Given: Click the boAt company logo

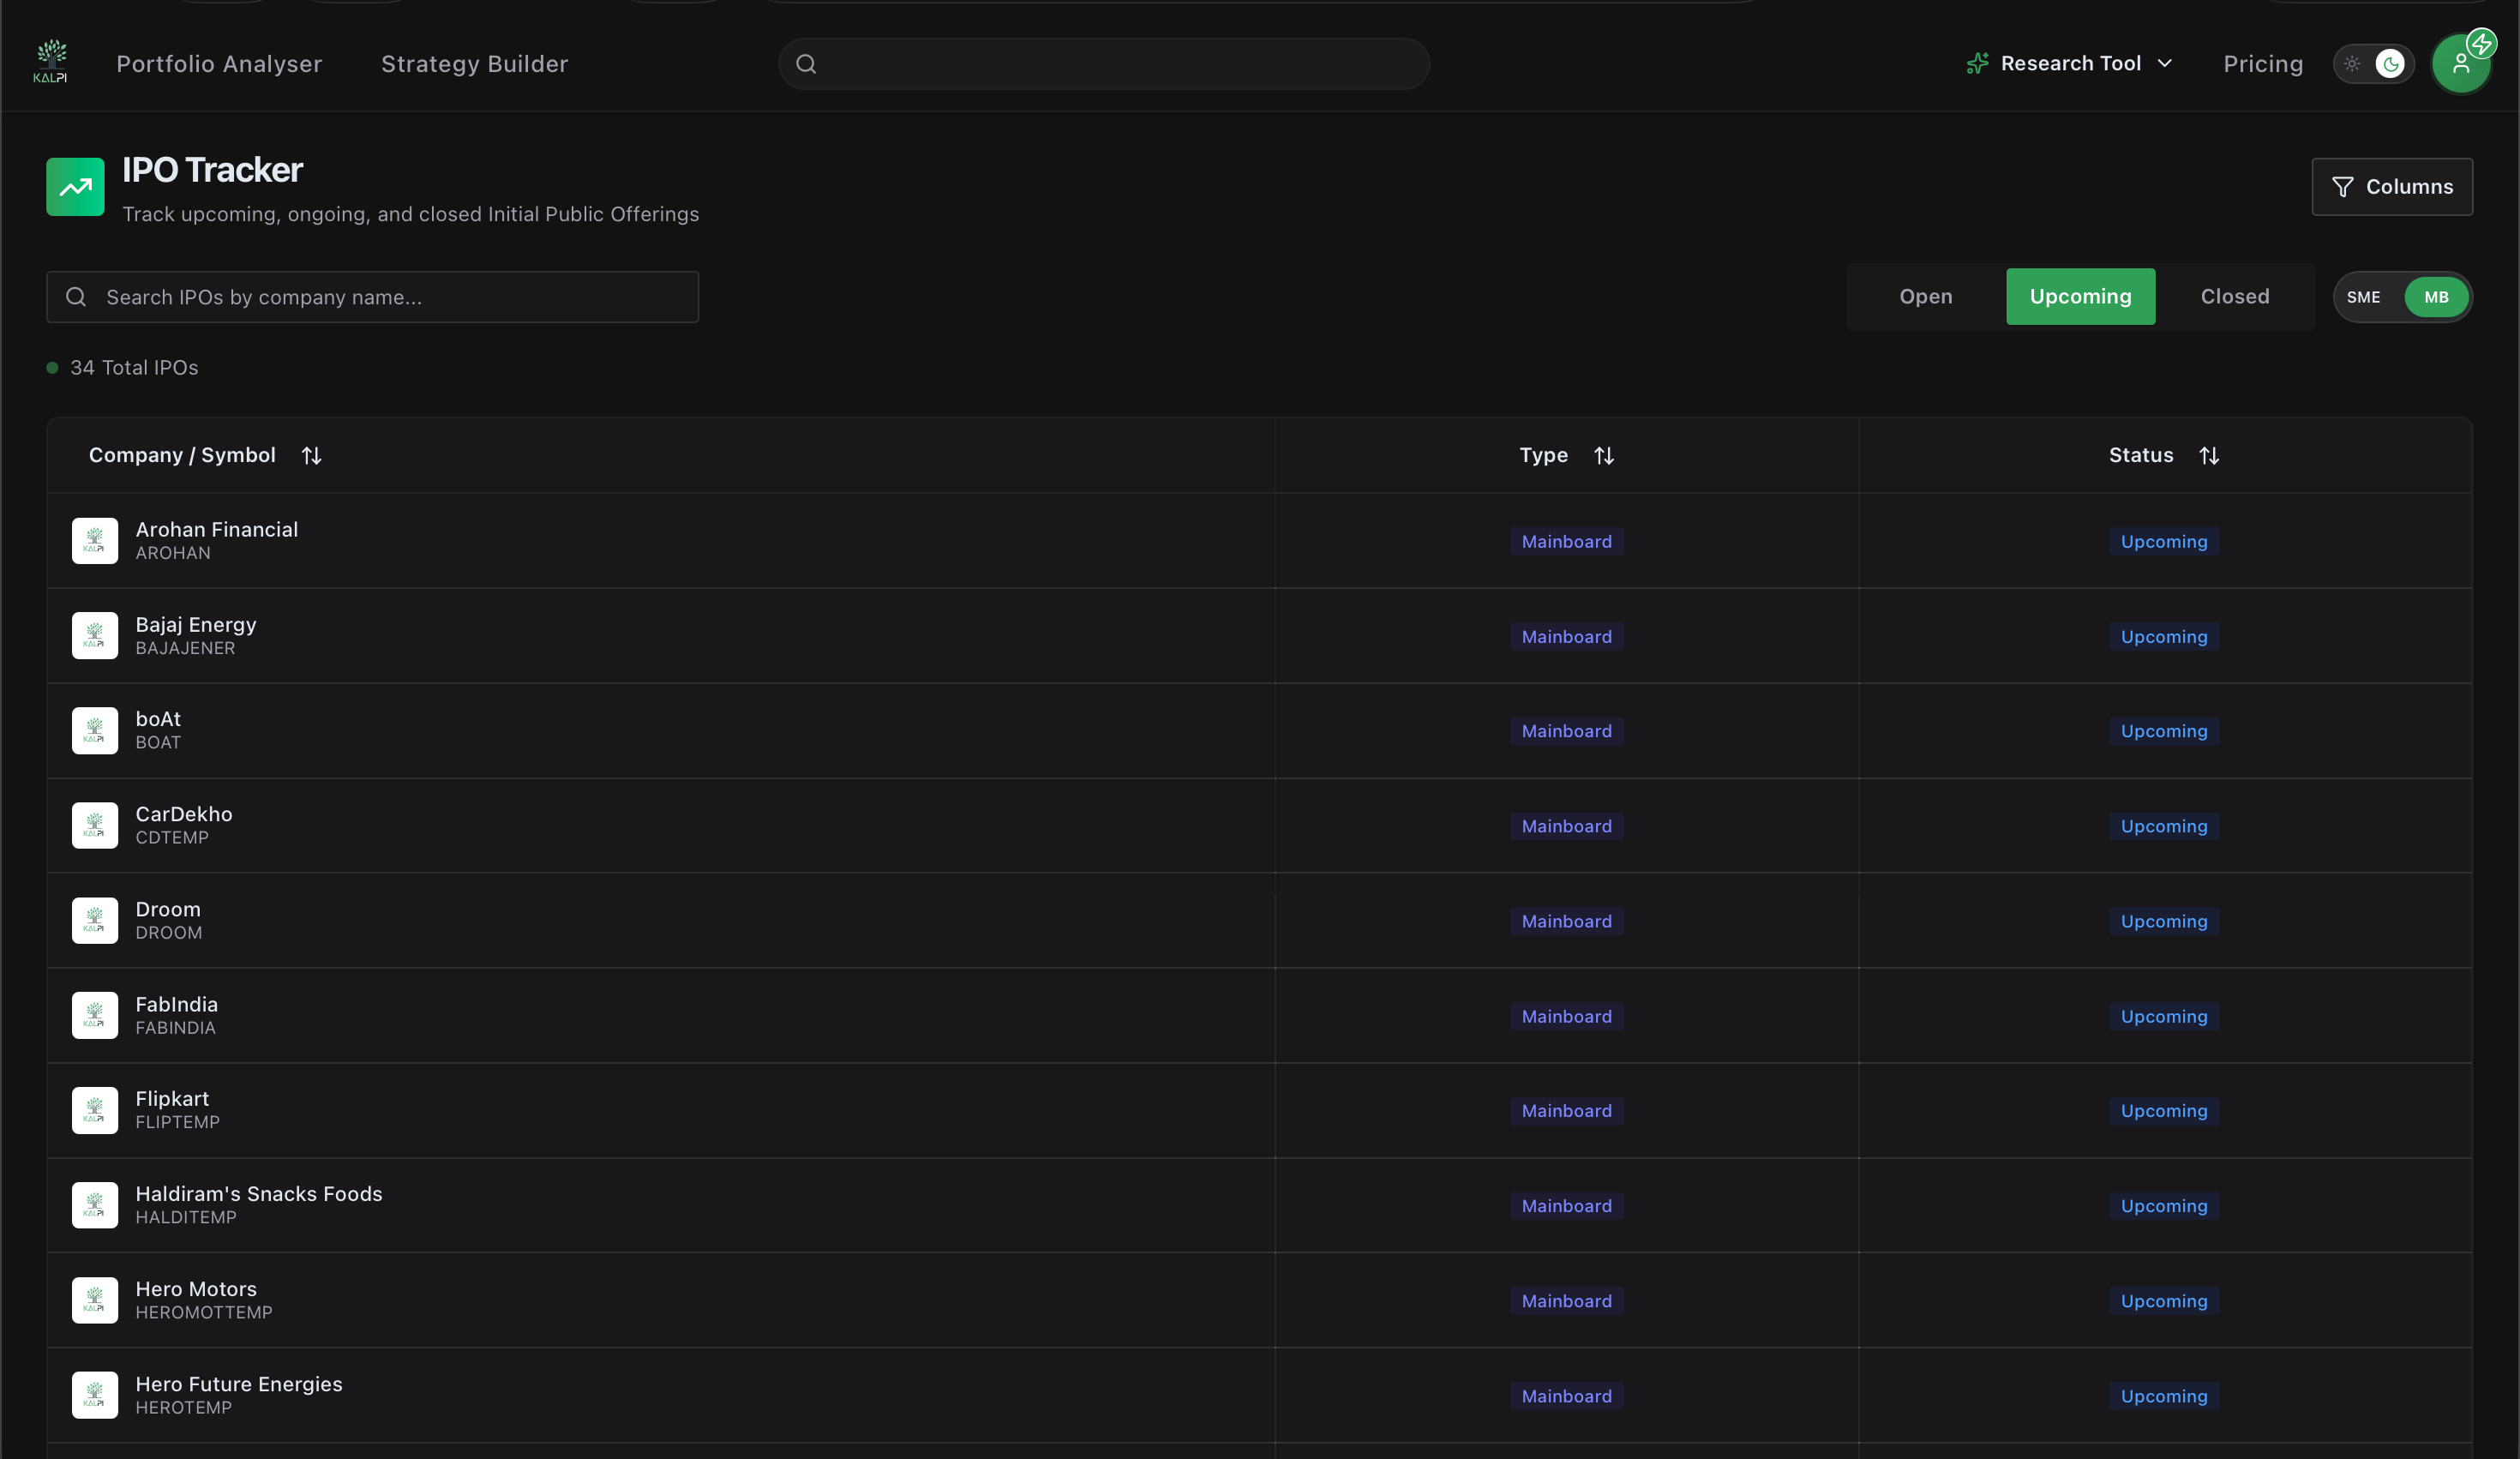Looking at the screenshot, I should (x=95, y=731).
